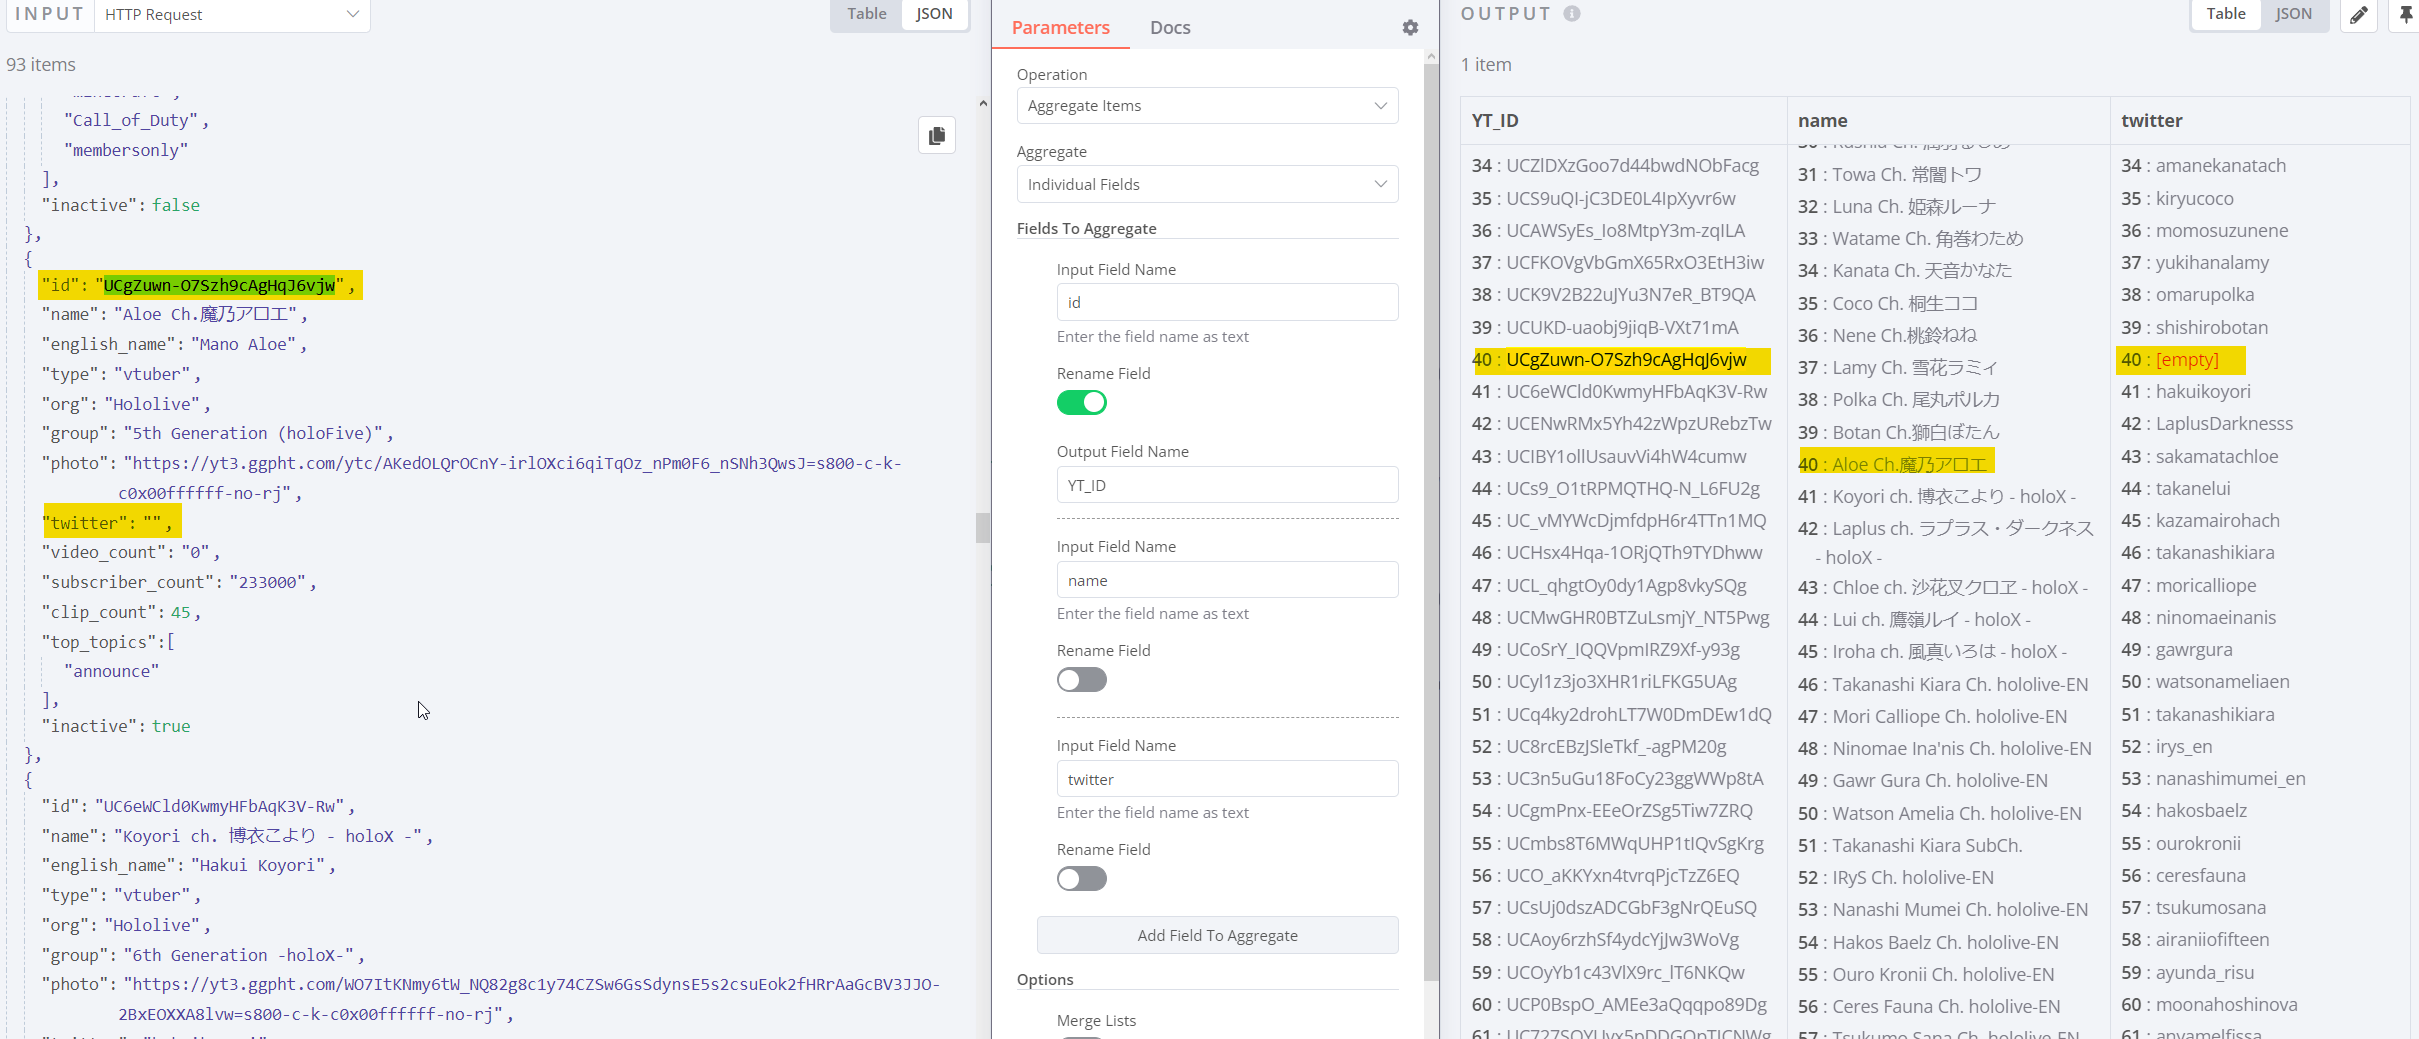Open the node settings gear icon

pyautogui.click(x=1409, y=27)
